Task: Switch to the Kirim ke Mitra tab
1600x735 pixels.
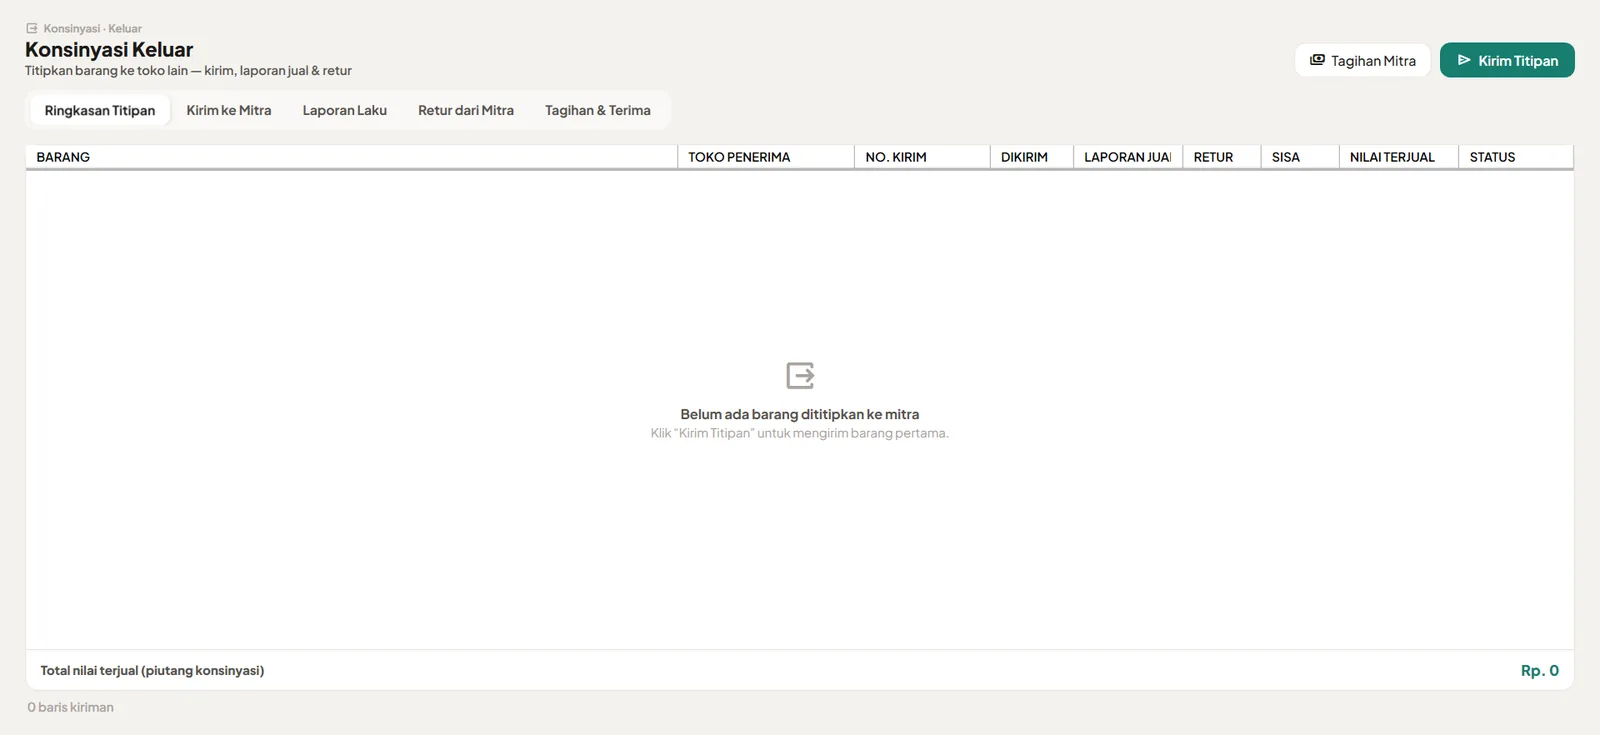Action: (229, 110)
